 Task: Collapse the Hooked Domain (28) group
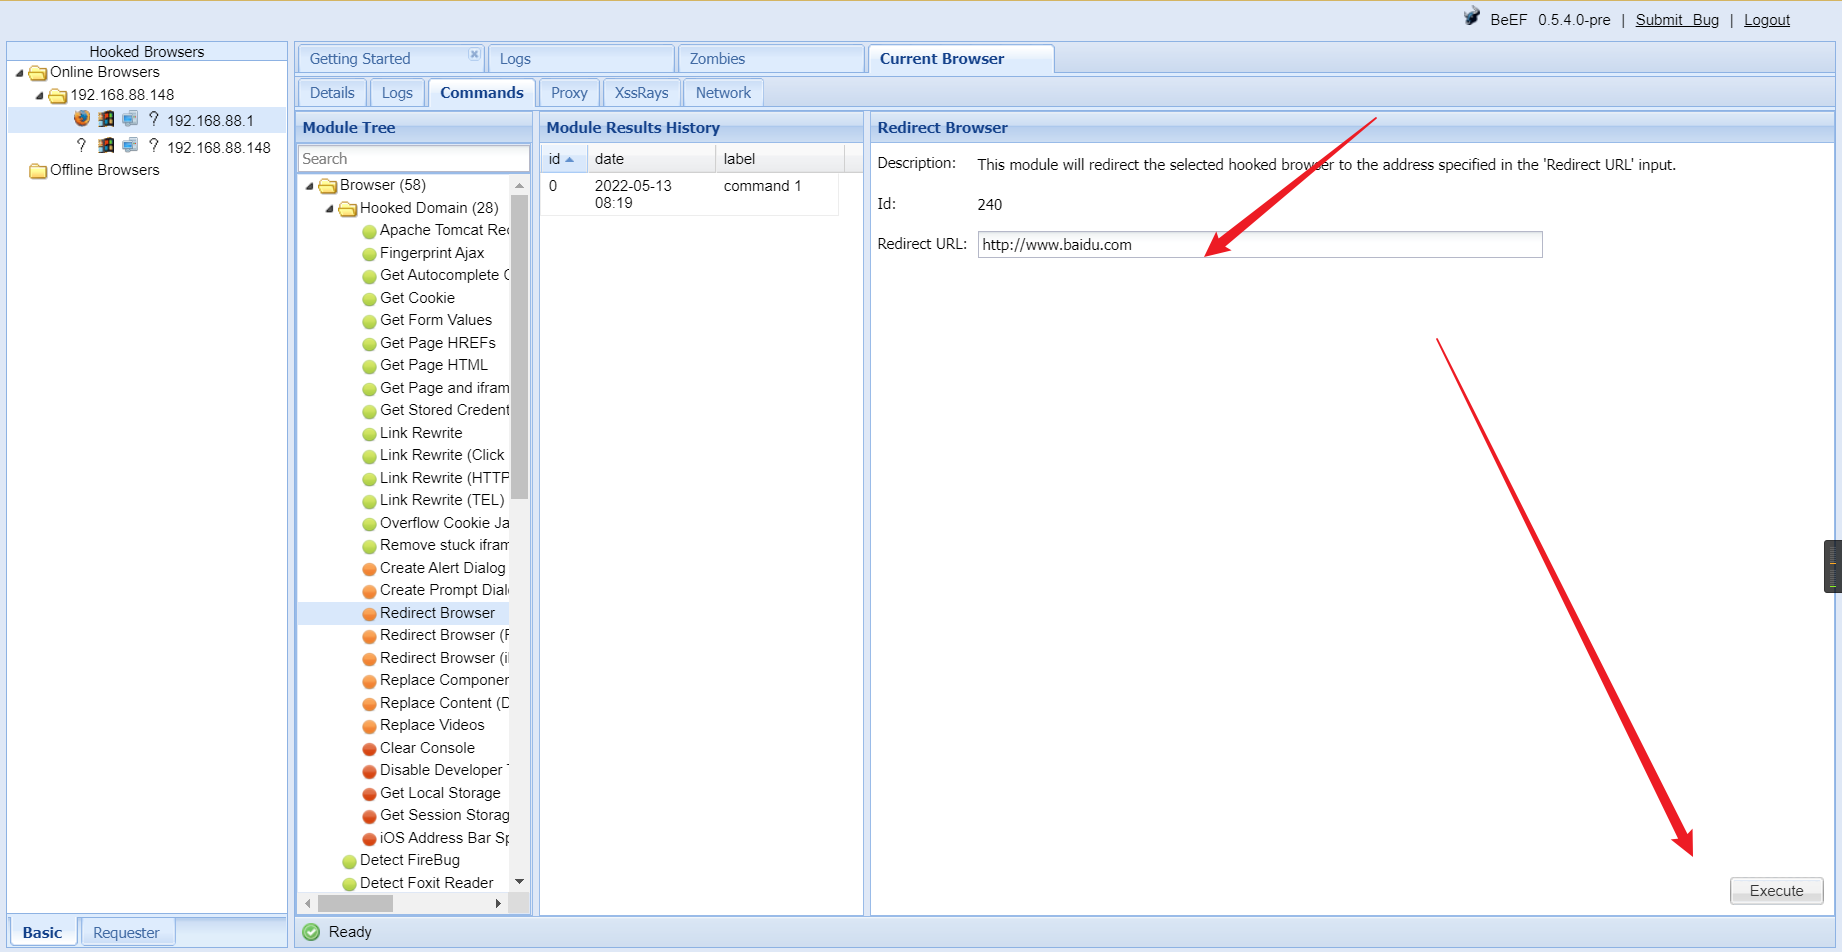329,209
